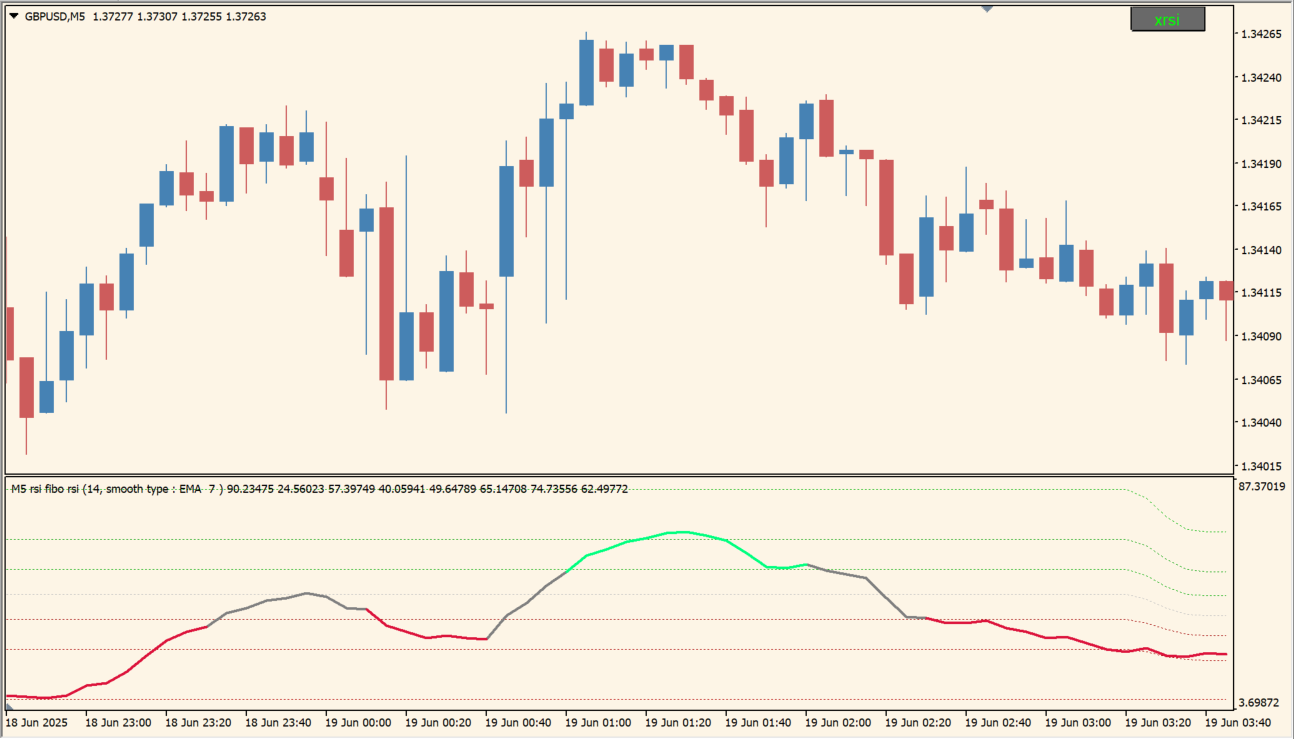Screen dimensions: 1294x739
Task: Click the 19 Jun 01:00 time label
Action: coord(598,721)
